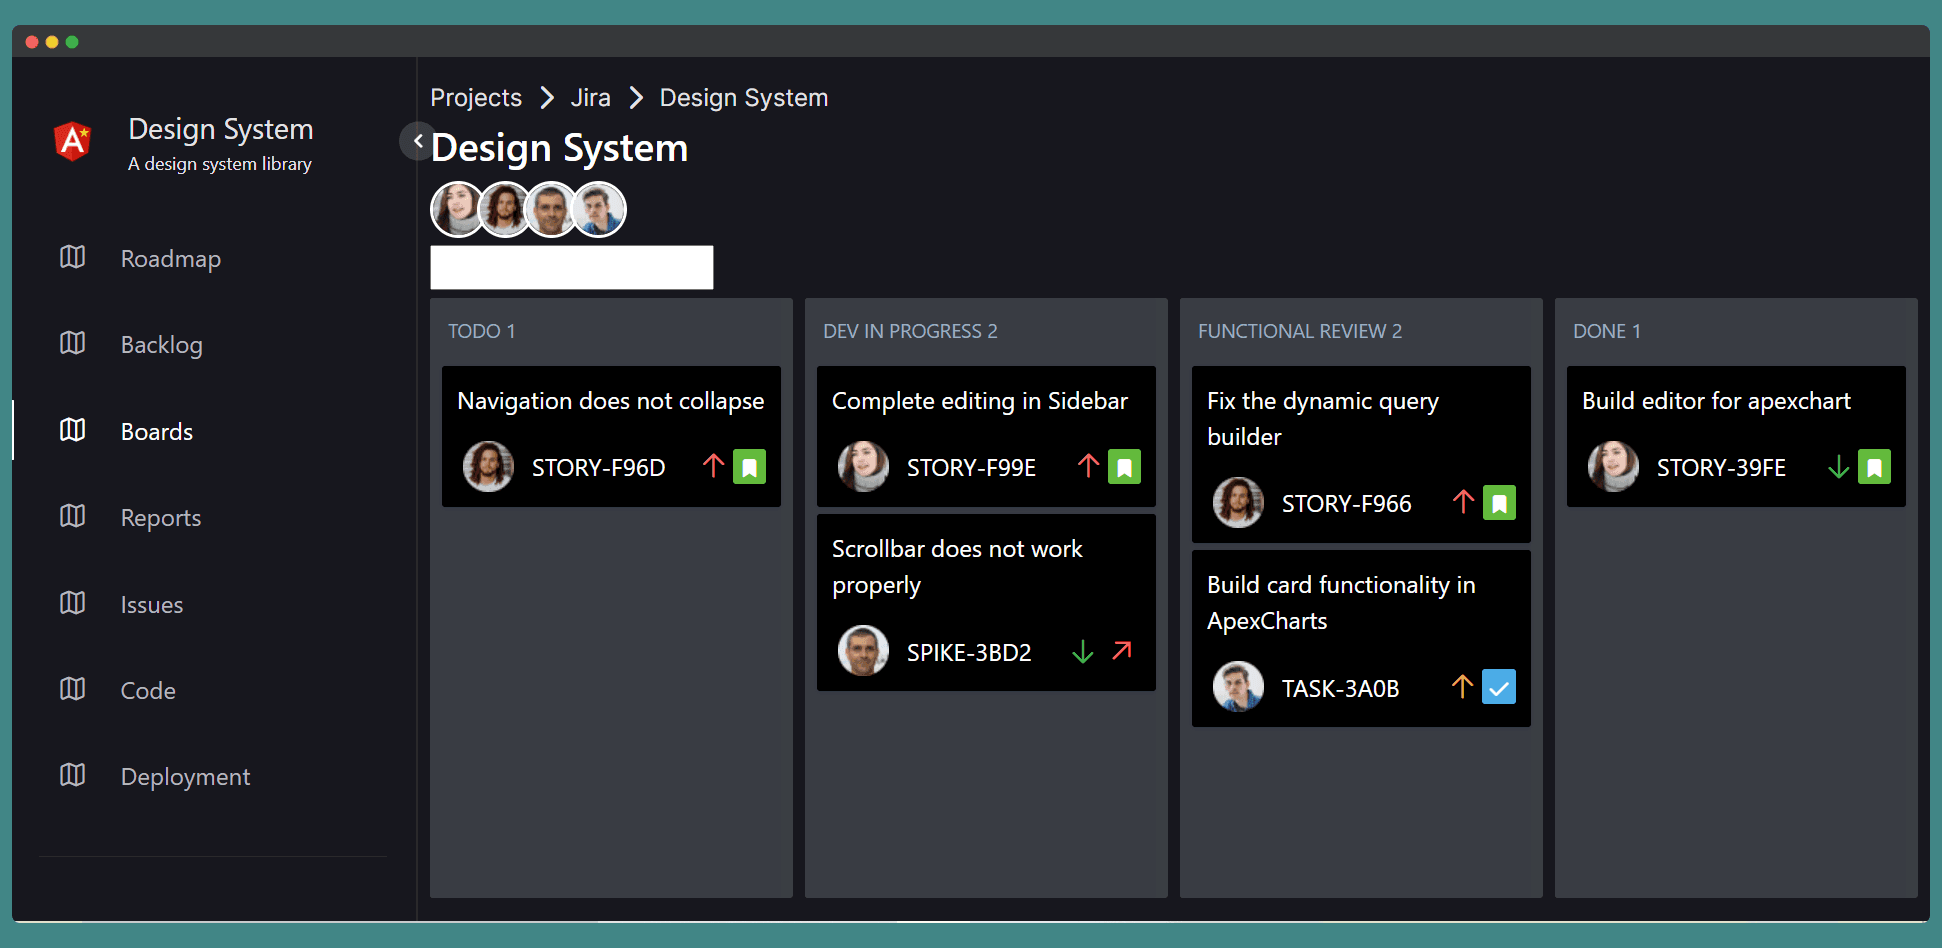1942x948 pixels.
Task: Click the orange up-arrow priority on TASK-3A0B
Action: [x=1462, y=687]
